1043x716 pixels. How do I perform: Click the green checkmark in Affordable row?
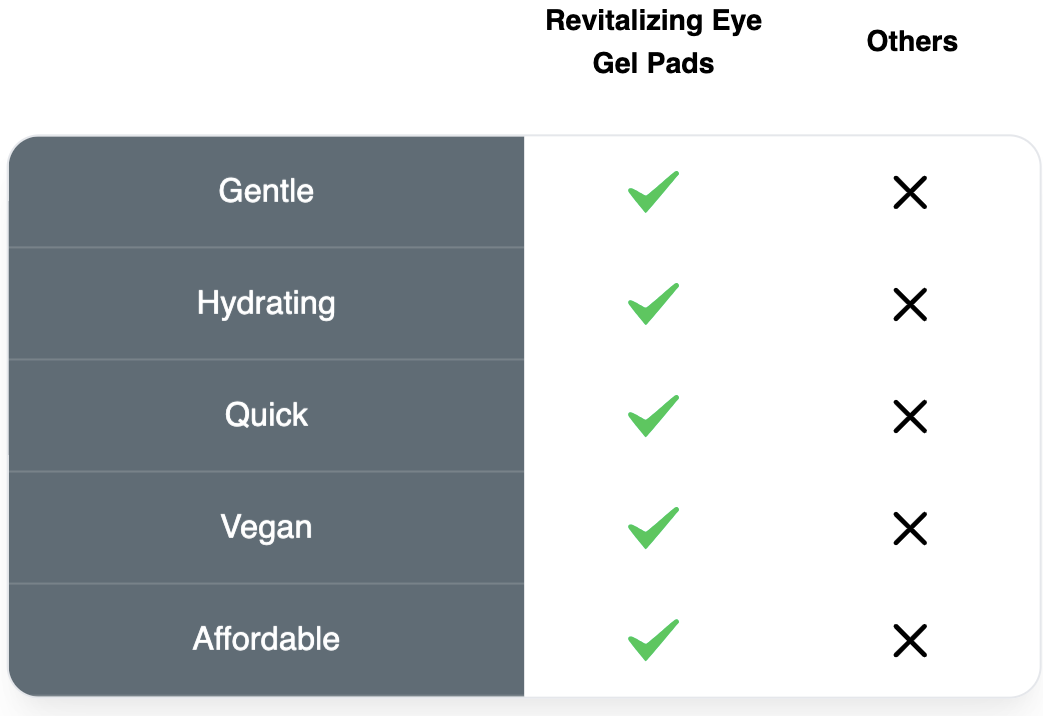click(653, 640)
